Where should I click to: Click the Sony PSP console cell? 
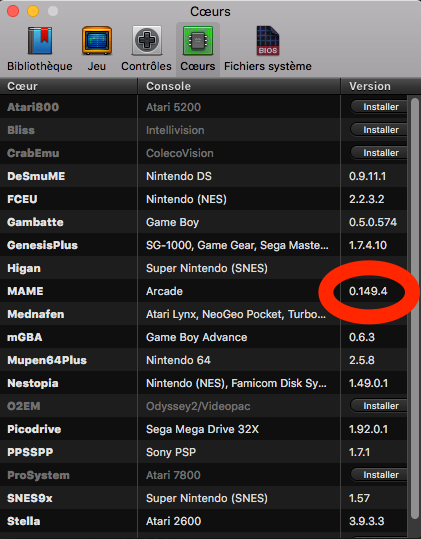pyautogui.click(x=171, y=452)
